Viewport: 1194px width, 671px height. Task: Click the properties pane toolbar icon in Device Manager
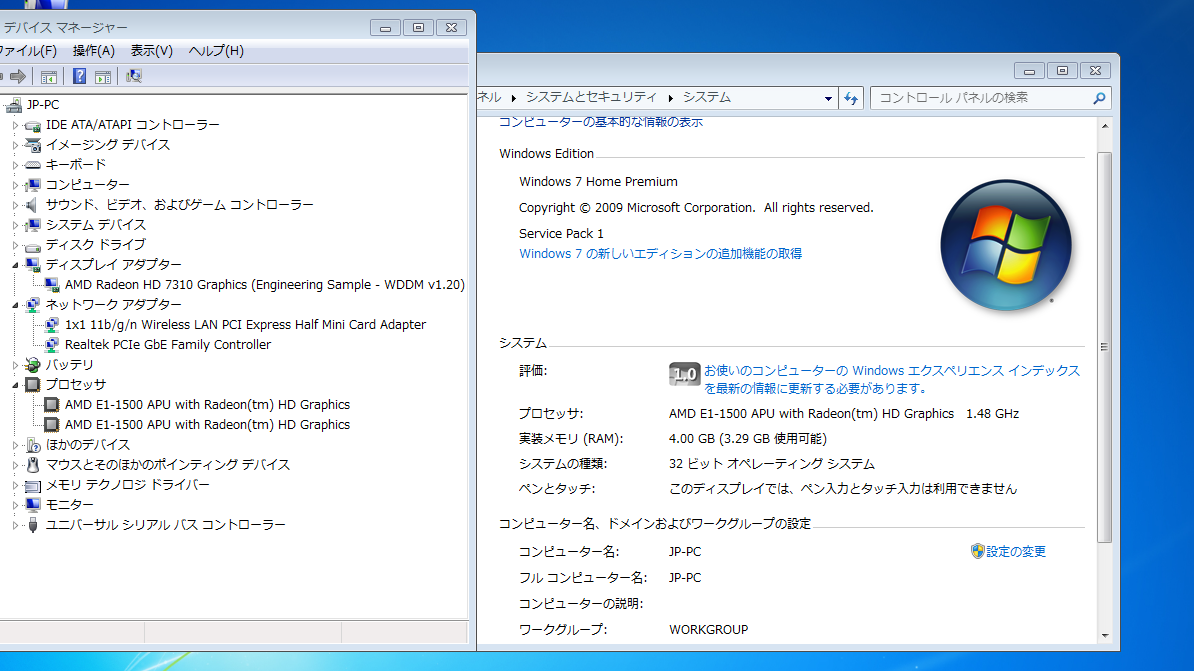pos(103,76)
